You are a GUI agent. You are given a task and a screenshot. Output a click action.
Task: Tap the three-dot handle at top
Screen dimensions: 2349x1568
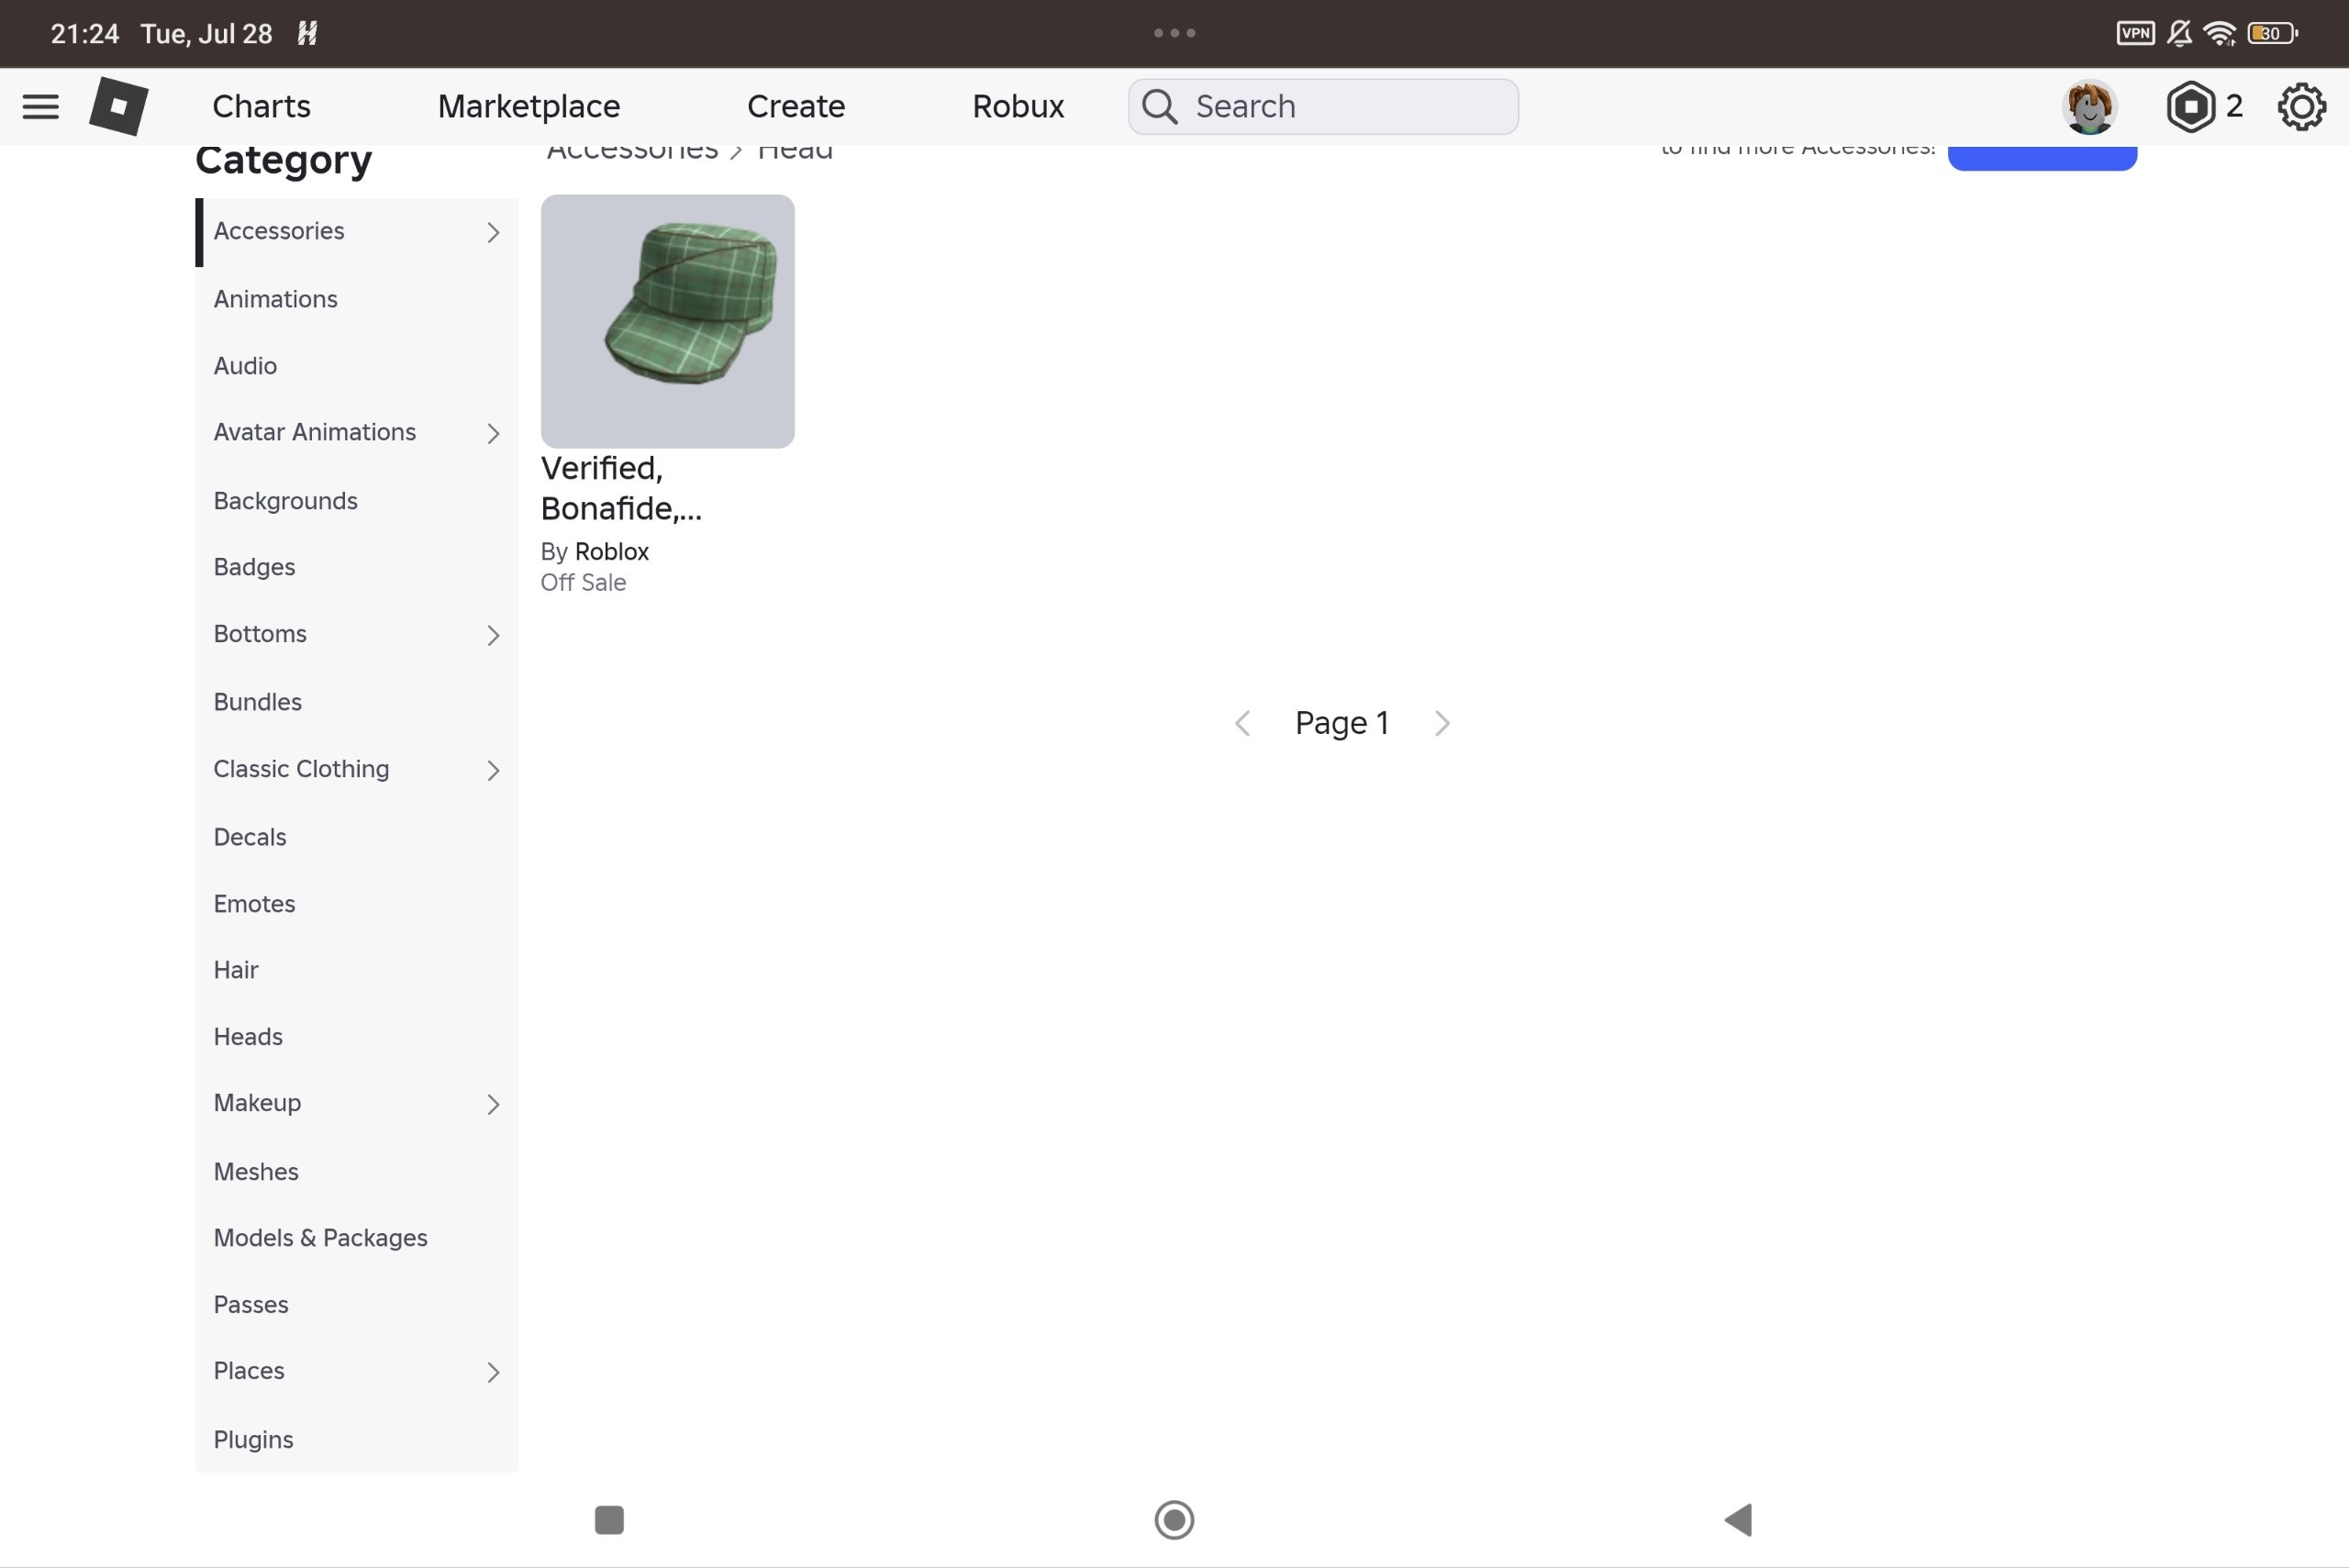click(1174, 33)
